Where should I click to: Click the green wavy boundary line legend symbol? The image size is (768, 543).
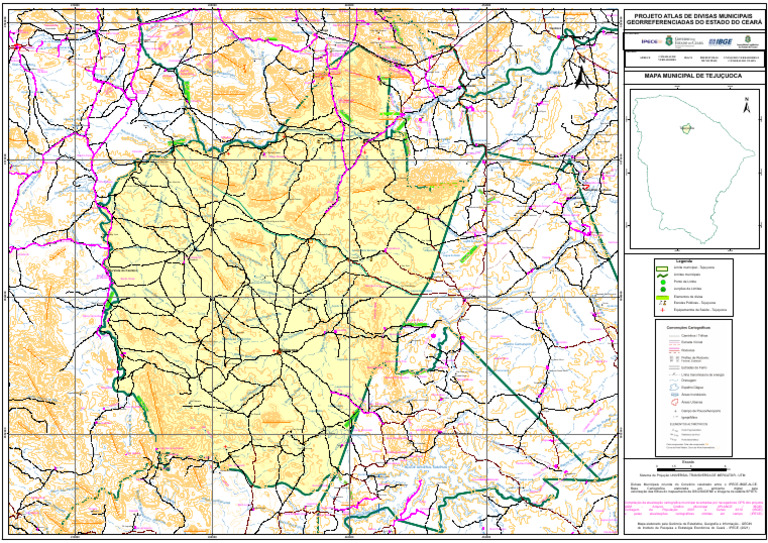(662, 276)
